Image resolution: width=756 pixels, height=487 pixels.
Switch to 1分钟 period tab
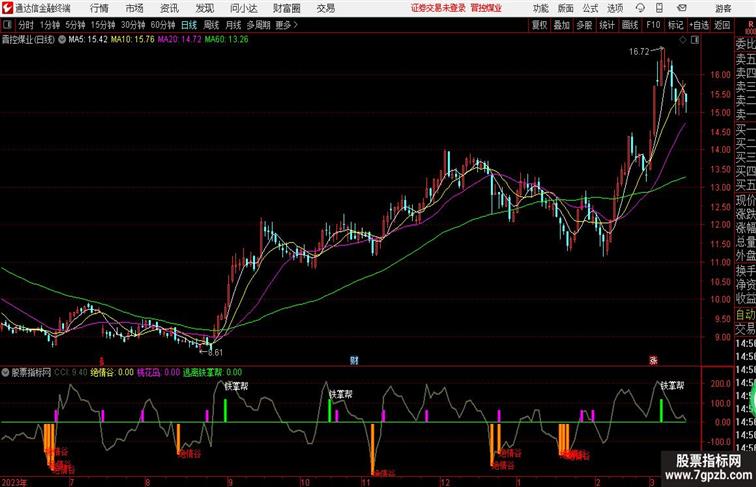tap(50, 25)
